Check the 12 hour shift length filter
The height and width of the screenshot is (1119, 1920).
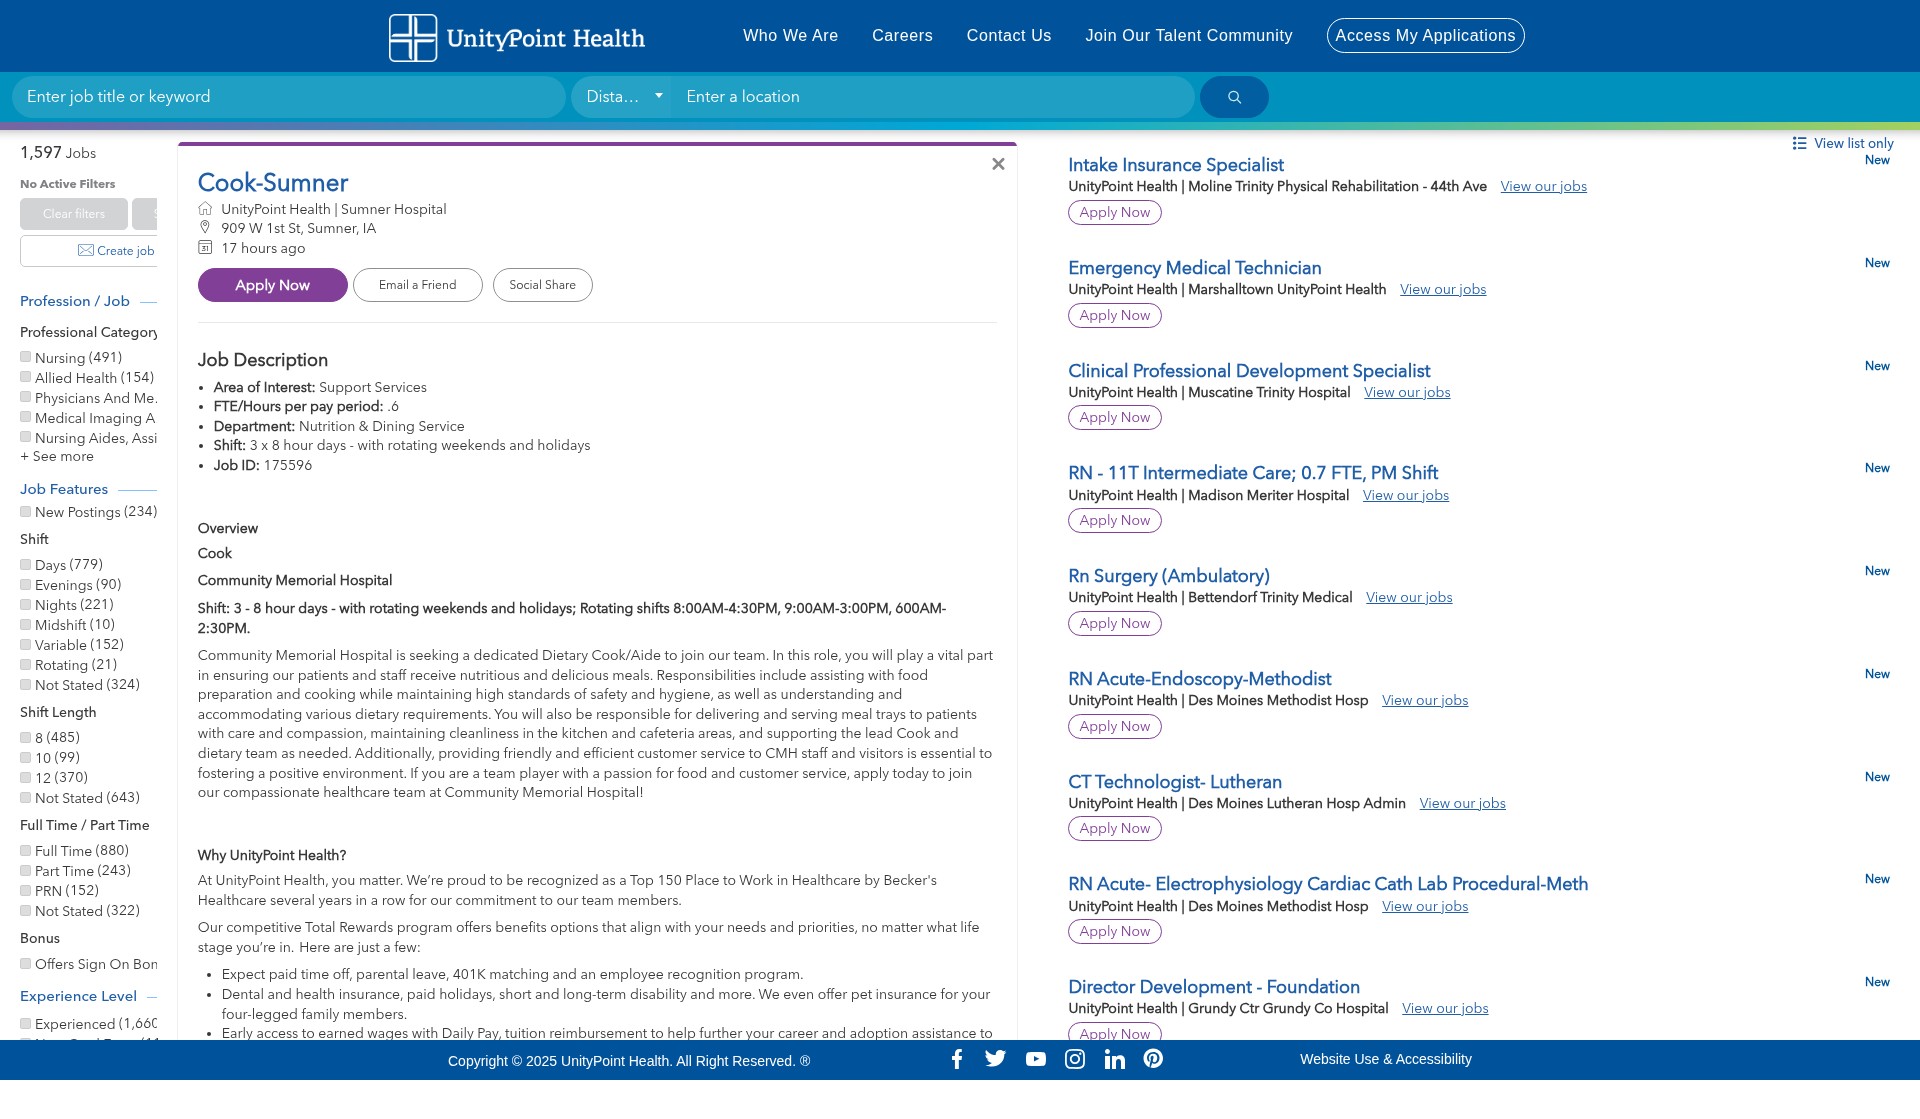pyautogui.click(x=26, y=778)
